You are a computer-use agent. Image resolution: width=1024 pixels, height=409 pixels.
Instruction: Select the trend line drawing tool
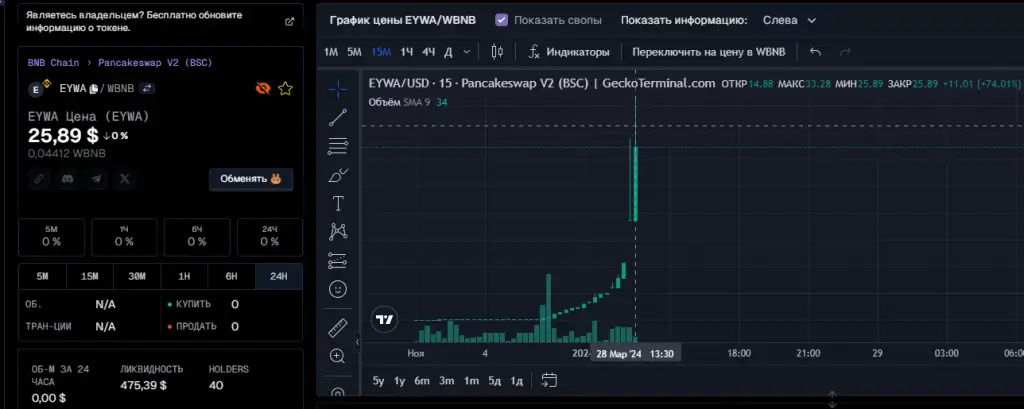point(338,118)
